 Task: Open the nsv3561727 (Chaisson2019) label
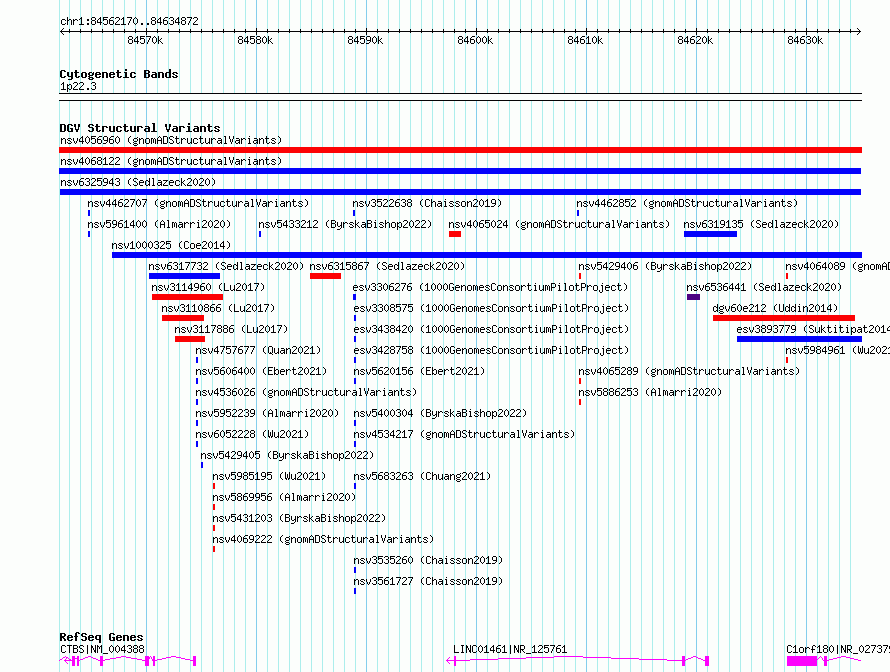[428, 581]
